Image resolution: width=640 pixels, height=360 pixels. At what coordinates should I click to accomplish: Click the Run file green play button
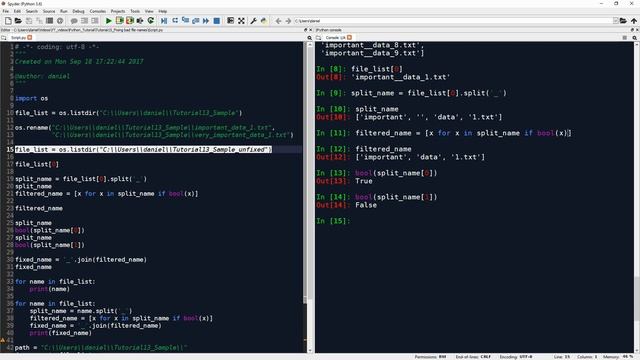tap(108, 20)
